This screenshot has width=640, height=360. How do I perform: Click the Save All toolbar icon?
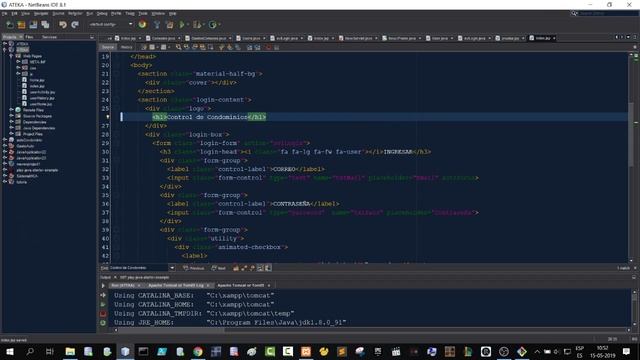[45, 25]
